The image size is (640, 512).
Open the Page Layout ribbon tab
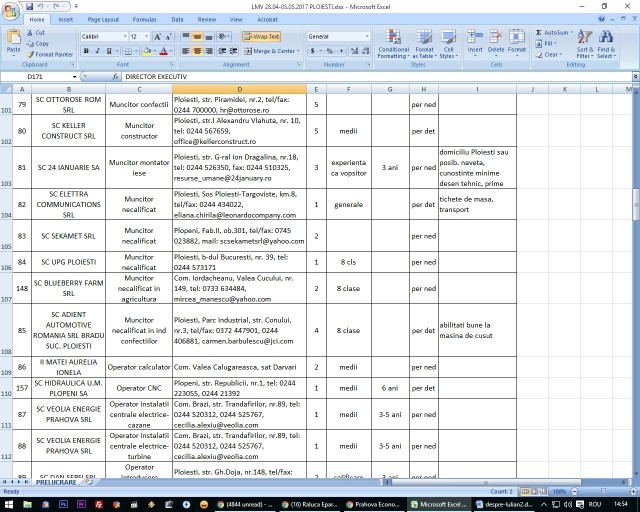pos(103,19)
